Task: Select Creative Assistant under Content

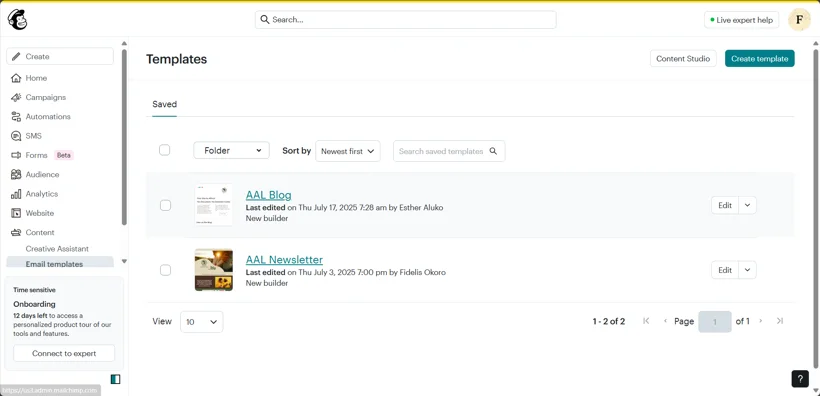Action: [57, 249]
